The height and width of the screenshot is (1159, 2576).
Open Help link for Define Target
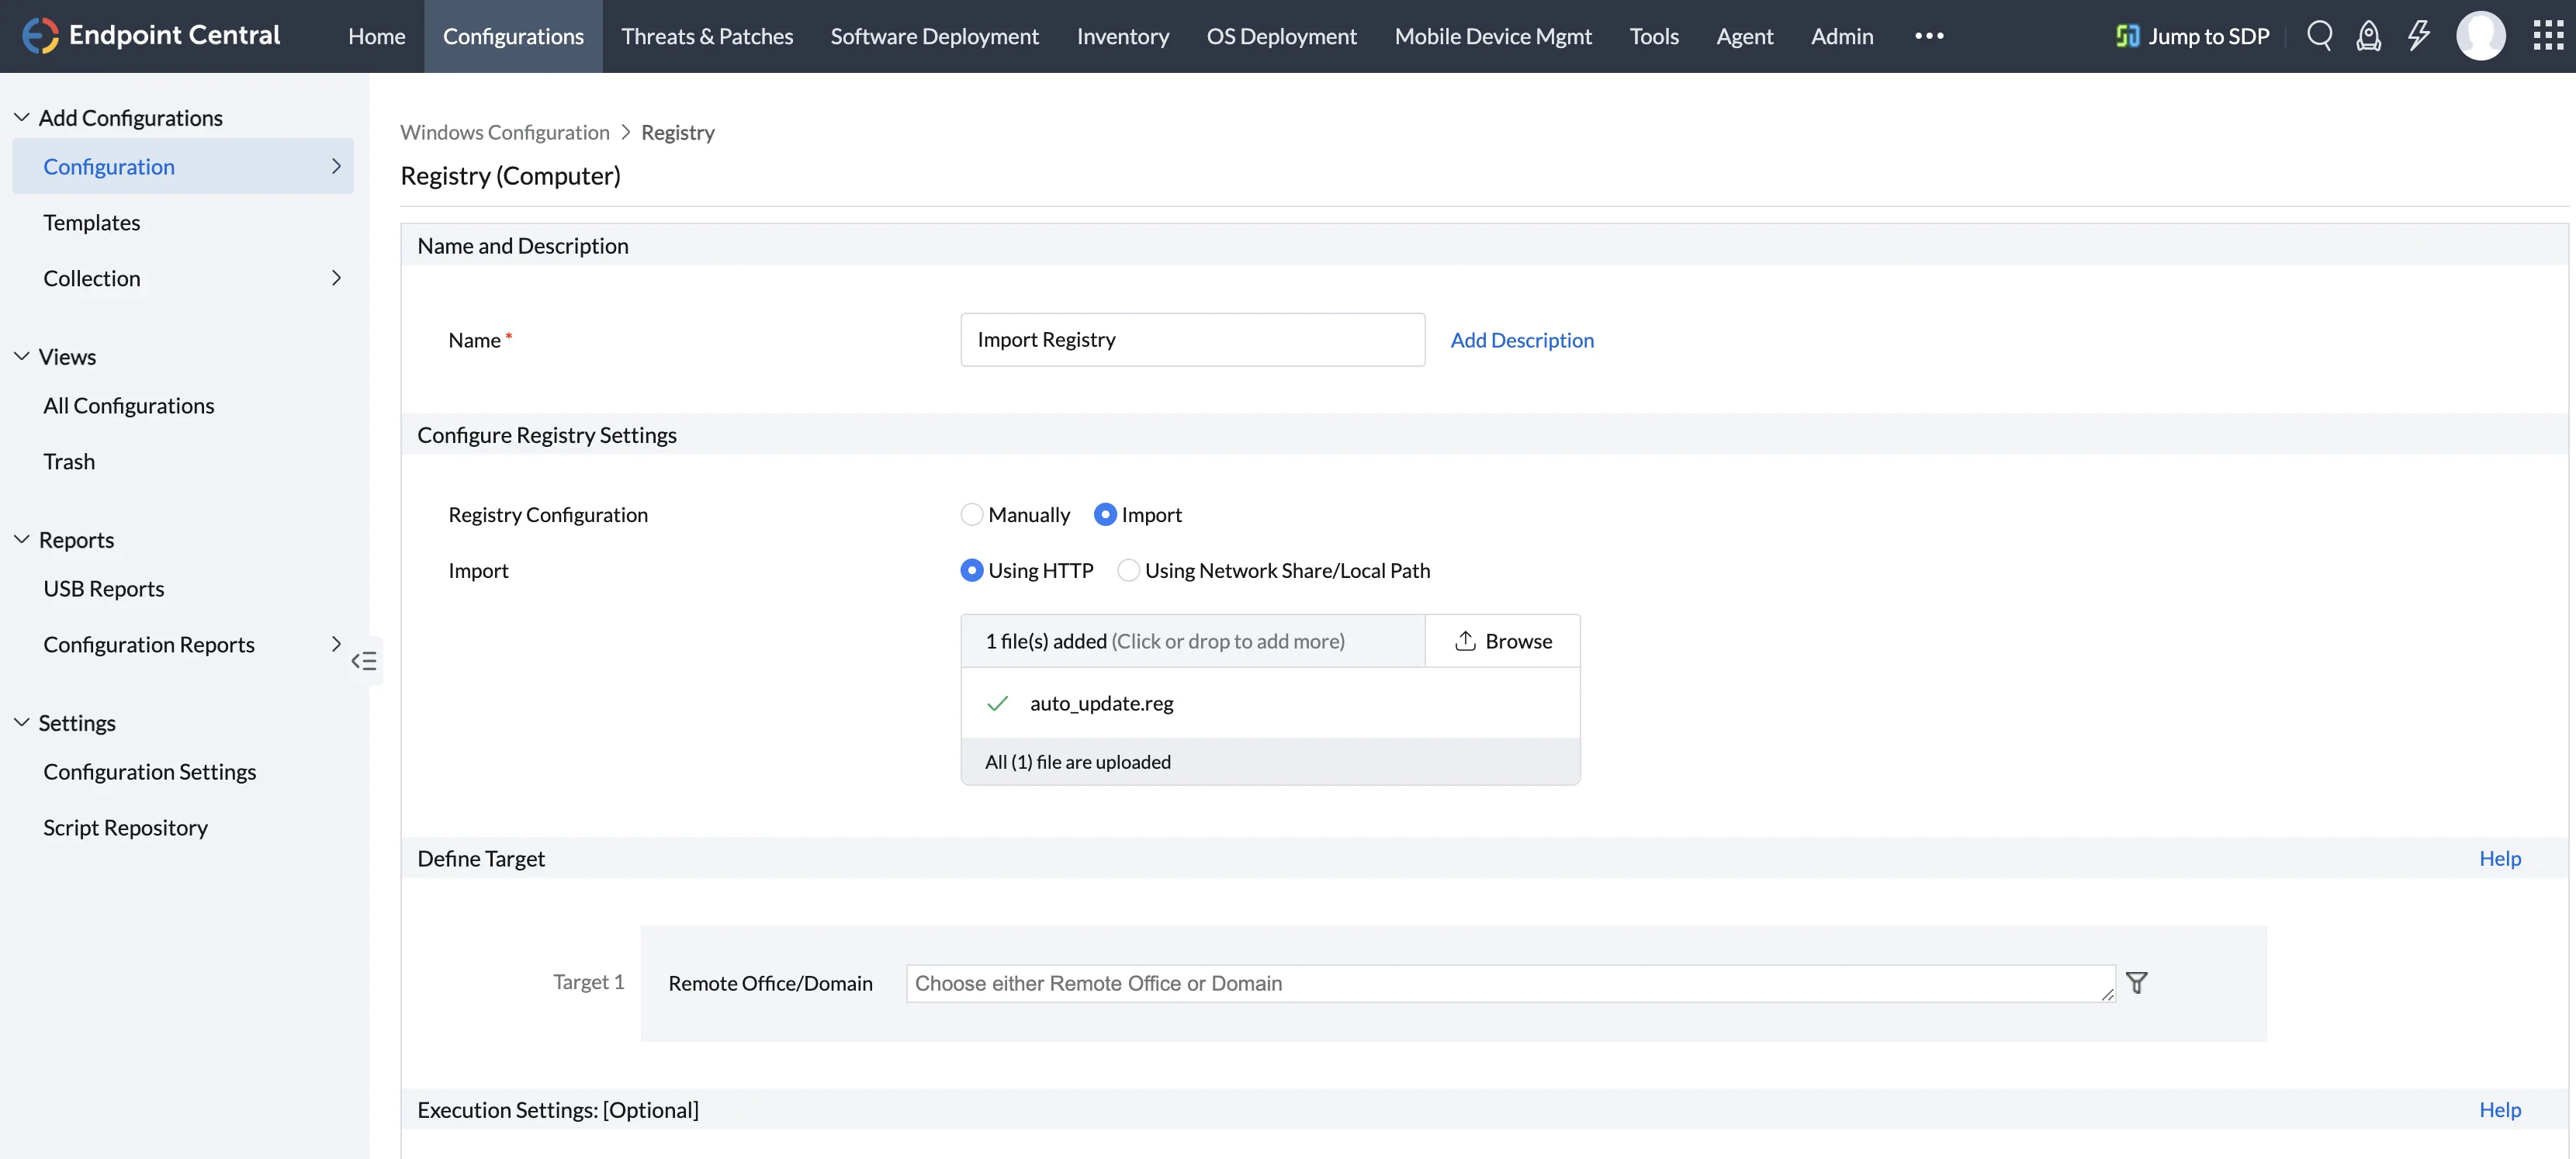tap(2499, 858)
